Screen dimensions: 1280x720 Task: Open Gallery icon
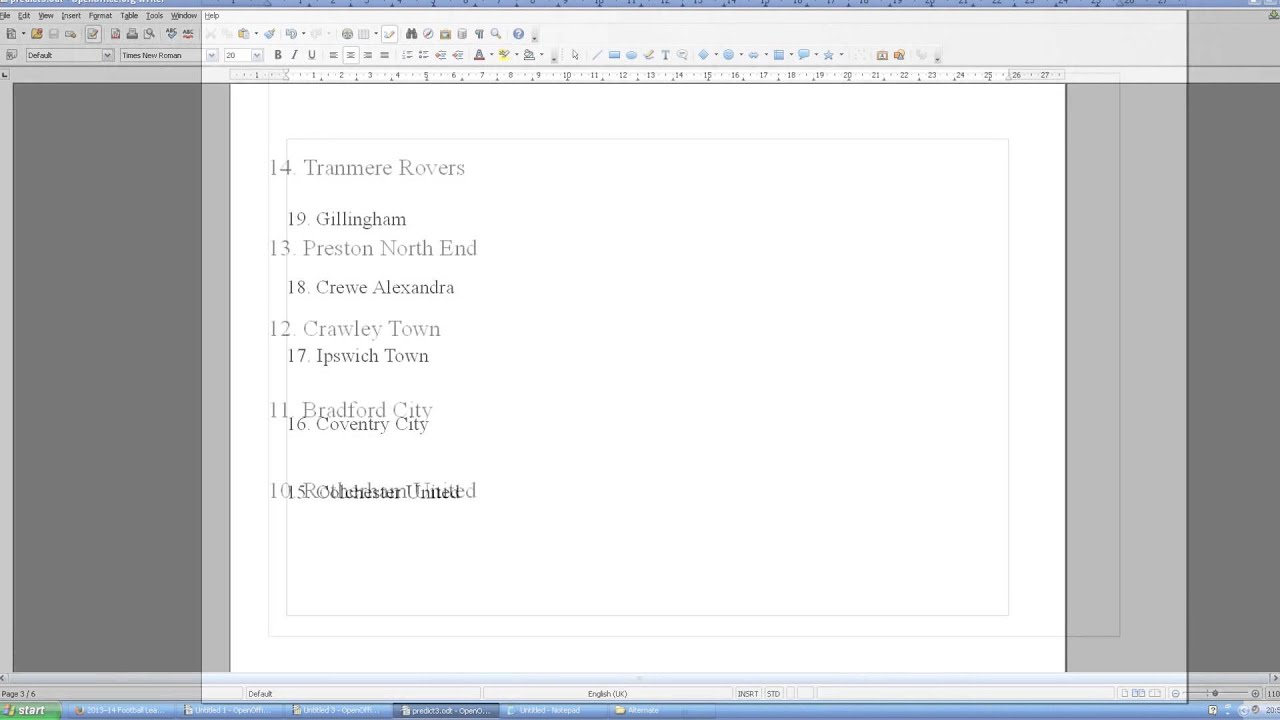click(x=445, y=34)
